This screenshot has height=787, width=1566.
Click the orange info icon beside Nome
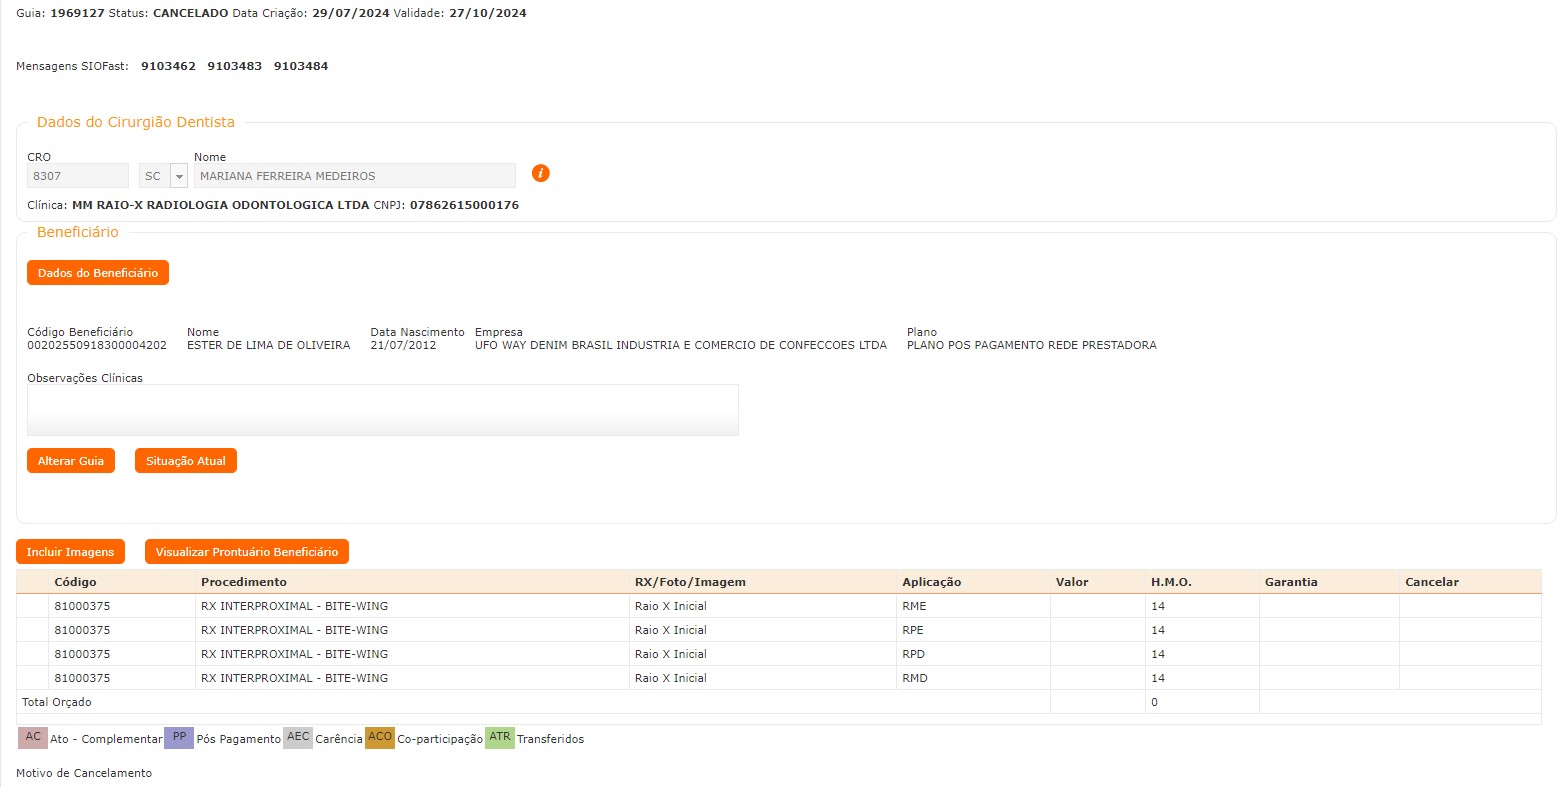pyautogui.click(x=540, y=174)
